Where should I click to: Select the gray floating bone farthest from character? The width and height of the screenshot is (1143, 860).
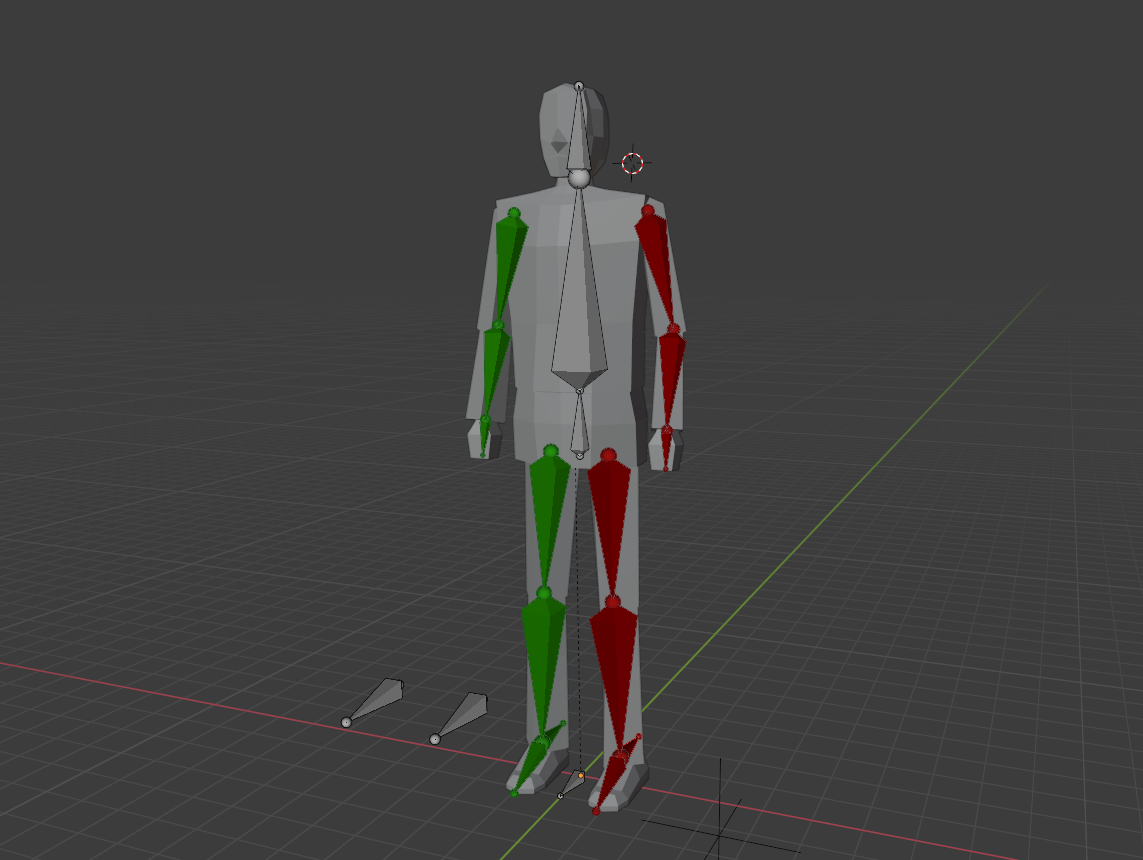point(375,701)
